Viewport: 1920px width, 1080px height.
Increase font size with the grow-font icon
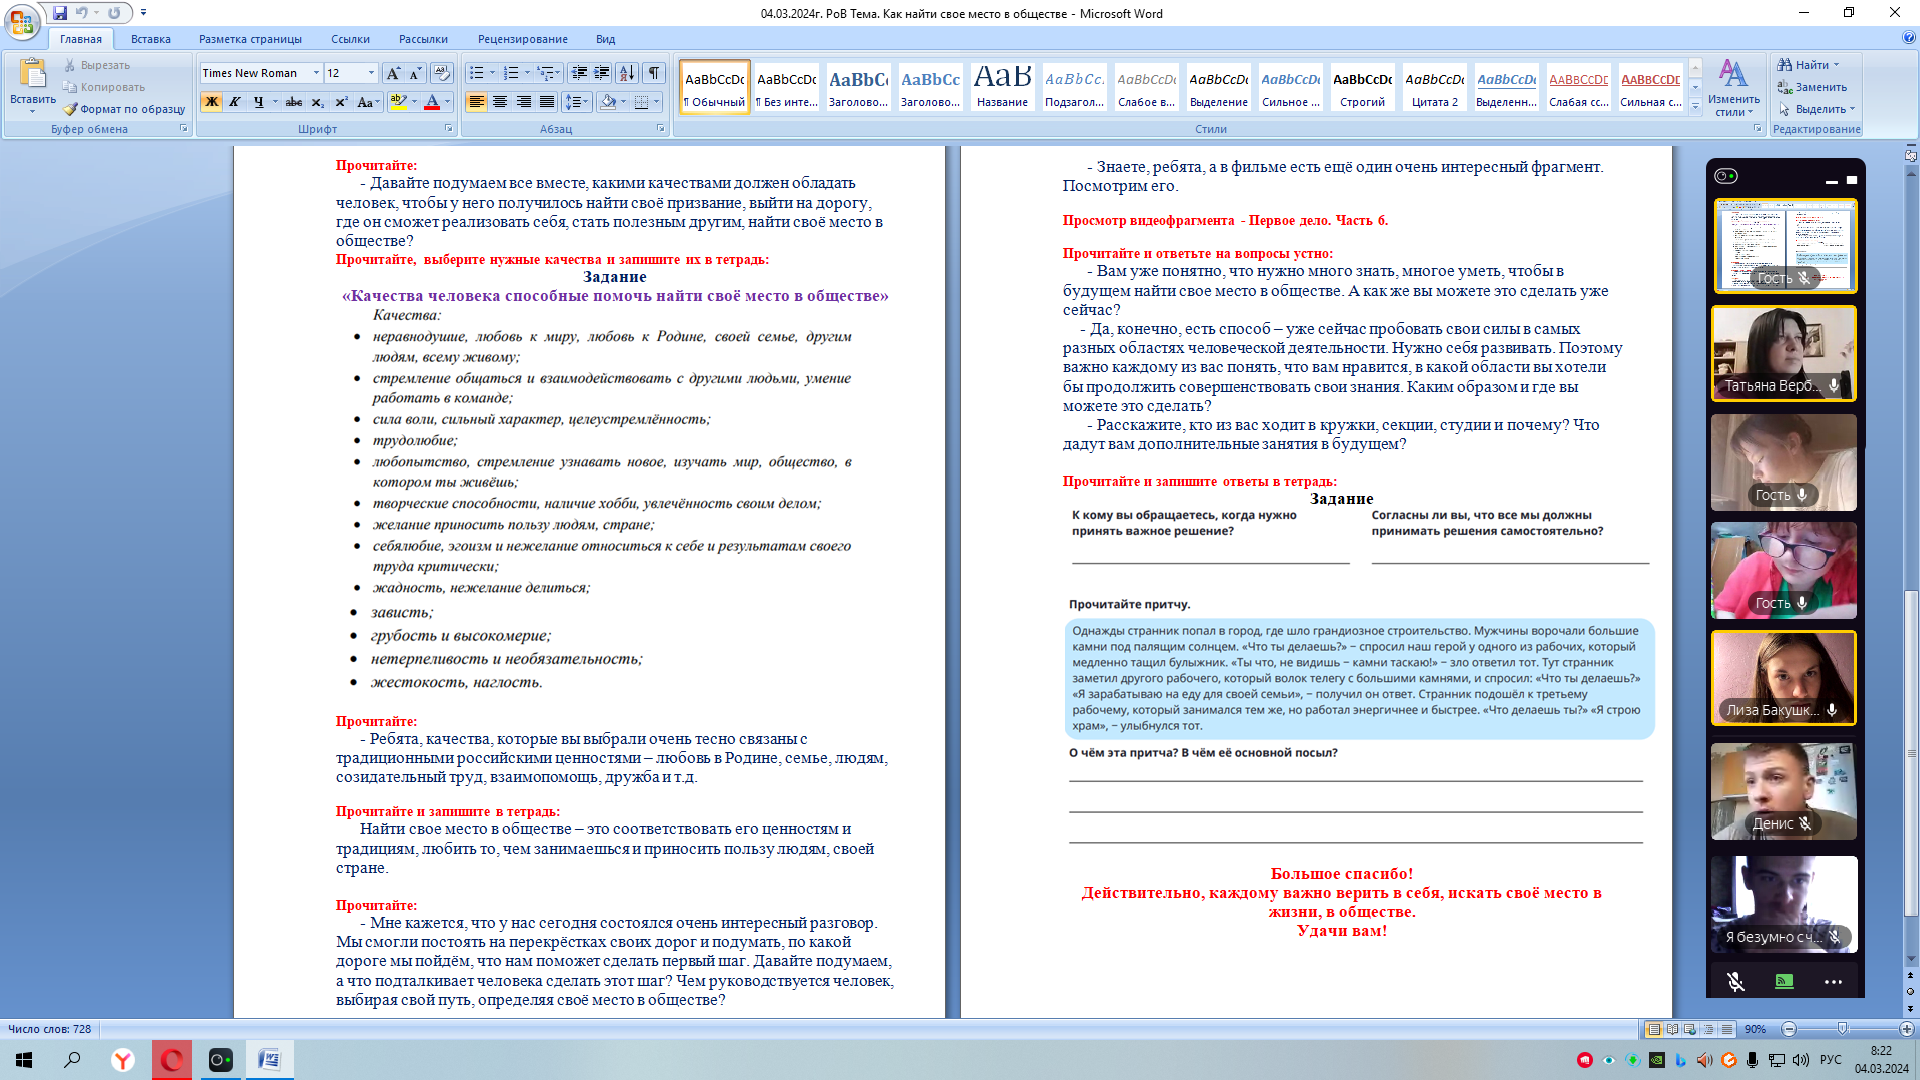(x=393, y=73)
